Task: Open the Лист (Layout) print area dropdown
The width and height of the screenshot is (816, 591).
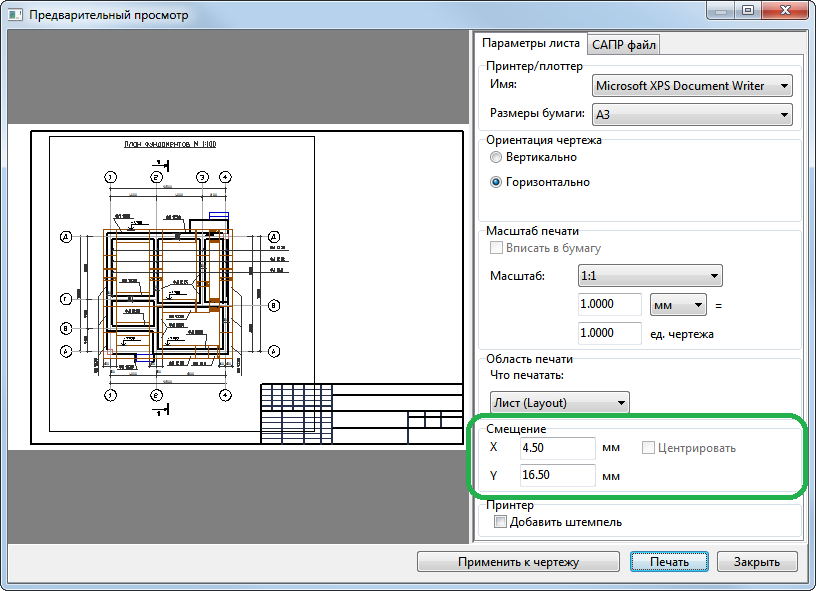Action: [559, 402]
